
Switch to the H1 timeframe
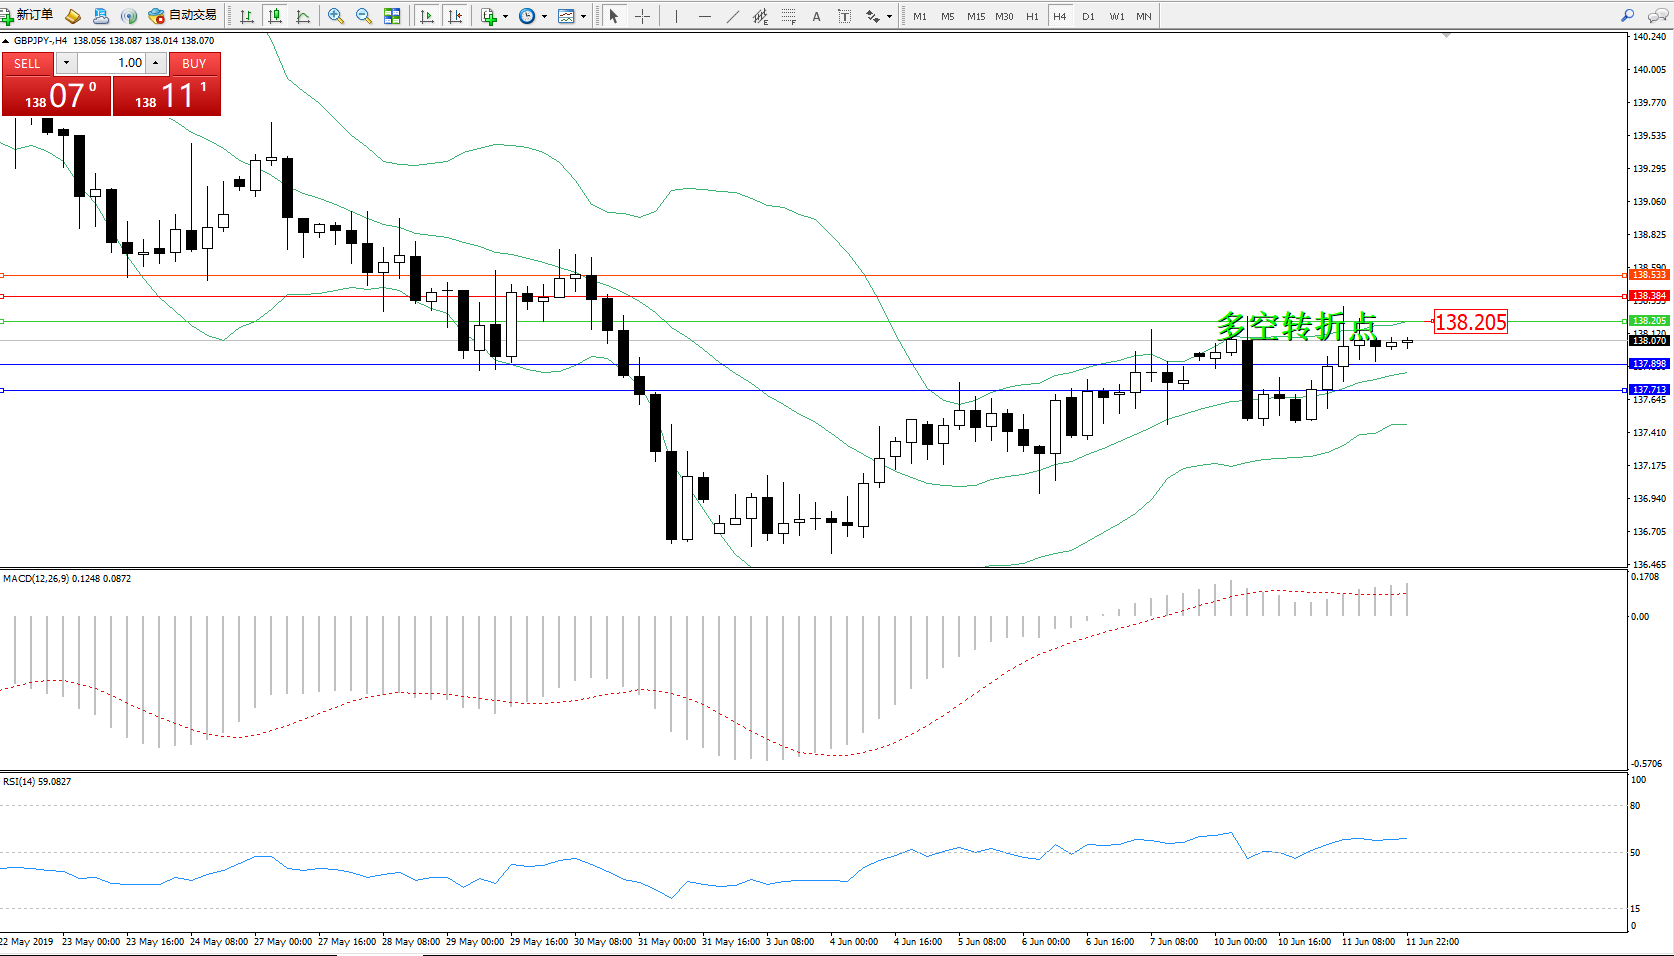click(1032, 16)
